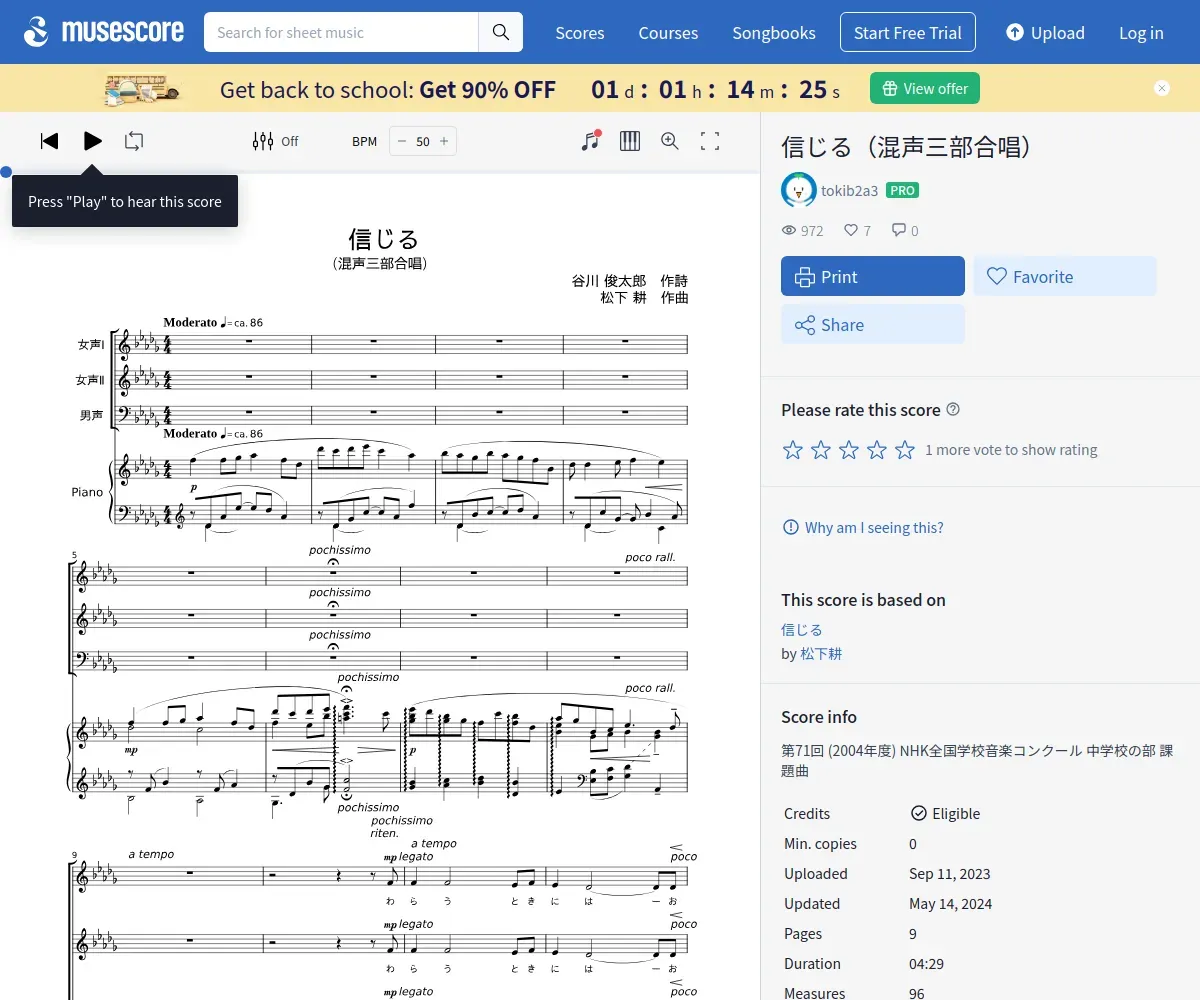The width and height of the screenshot is (1200, 1000).
Task: Click the Print button
Action: tap(873, 276)
